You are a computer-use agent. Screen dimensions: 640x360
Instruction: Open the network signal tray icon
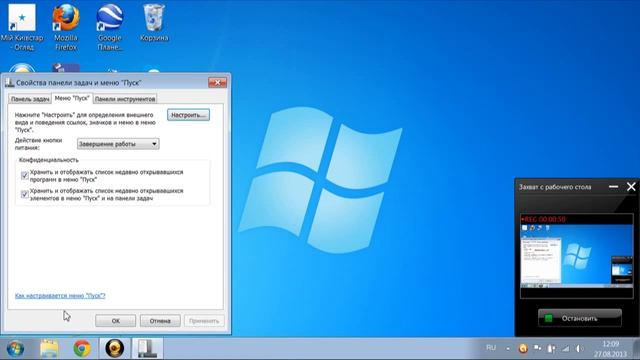click(566, 349)
